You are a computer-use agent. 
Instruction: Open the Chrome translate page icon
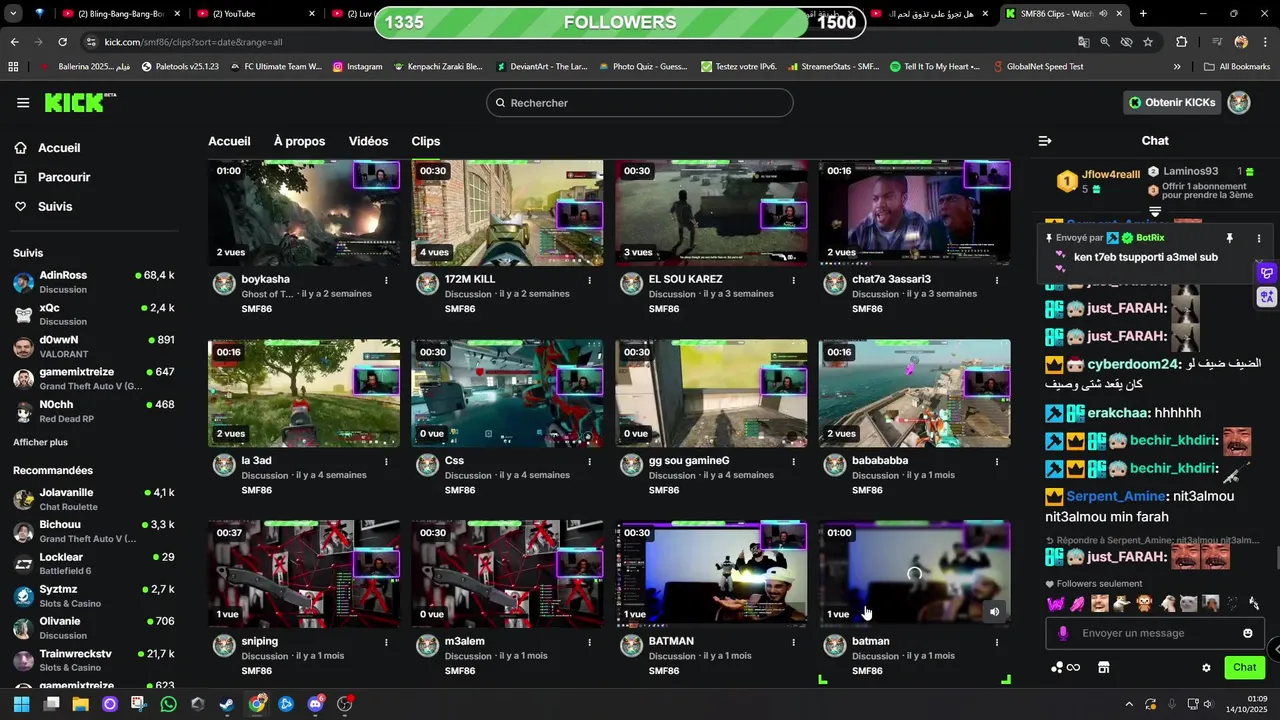1084,42
